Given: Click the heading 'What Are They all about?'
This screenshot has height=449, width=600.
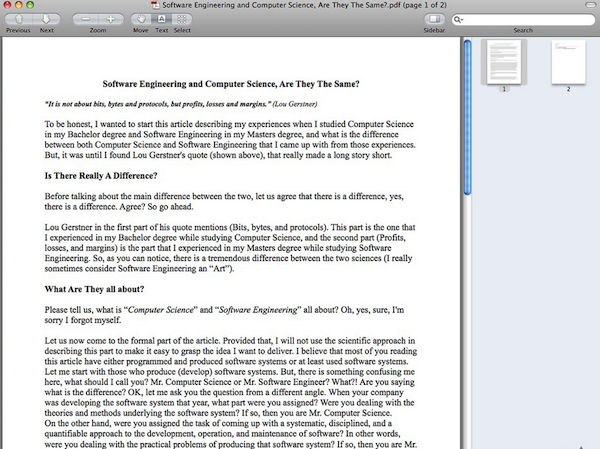Looking at the screenshot, I should click(x=94, y=289).
